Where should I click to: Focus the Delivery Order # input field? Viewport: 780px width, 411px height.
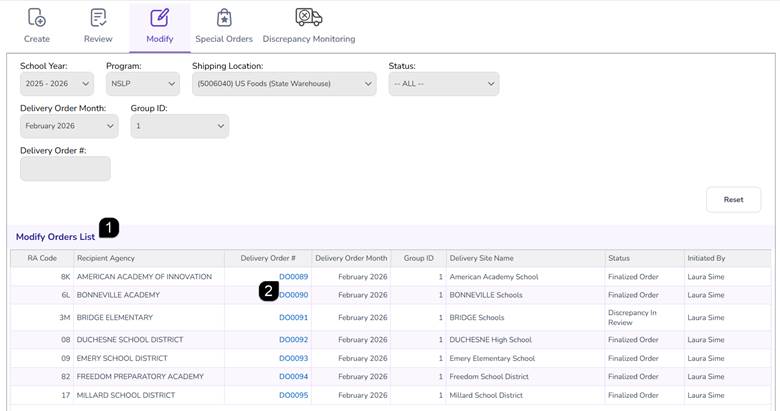click(x=65, y=169)
